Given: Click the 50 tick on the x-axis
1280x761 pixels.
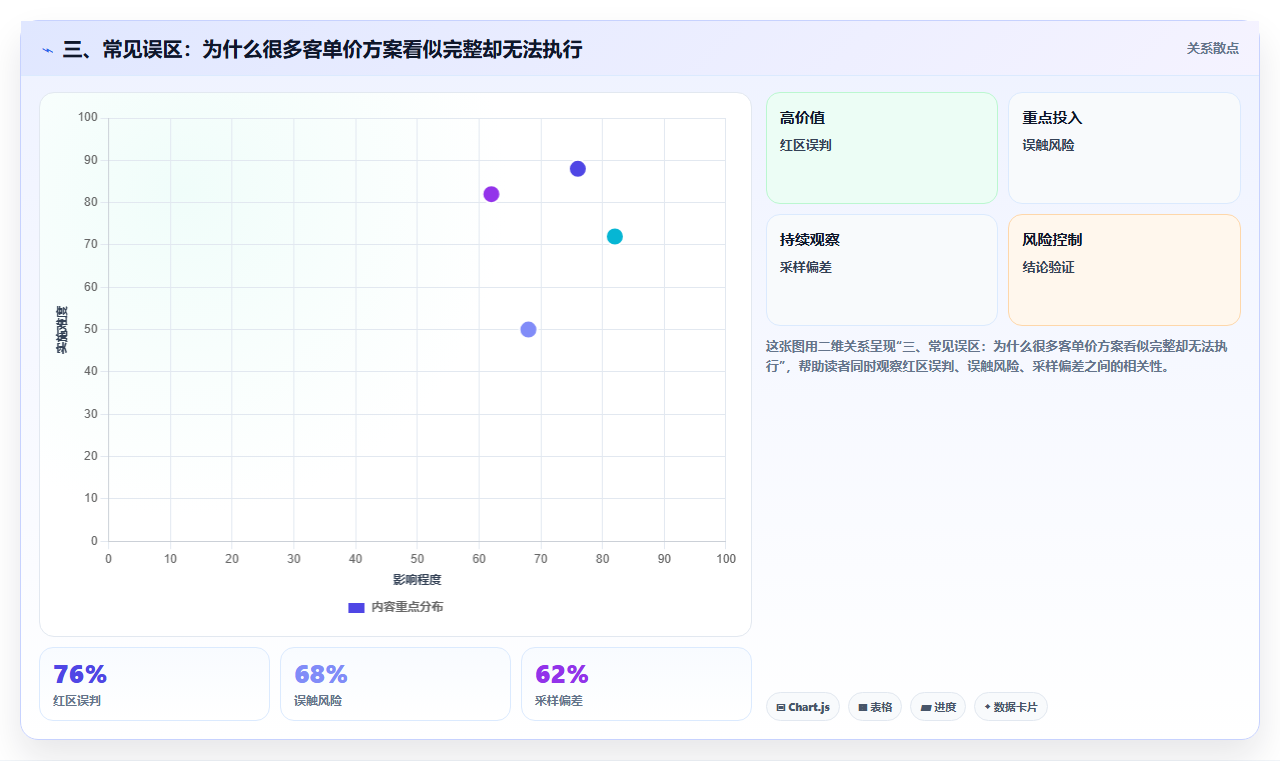Looking at the screenshot, I should point(417,558).
